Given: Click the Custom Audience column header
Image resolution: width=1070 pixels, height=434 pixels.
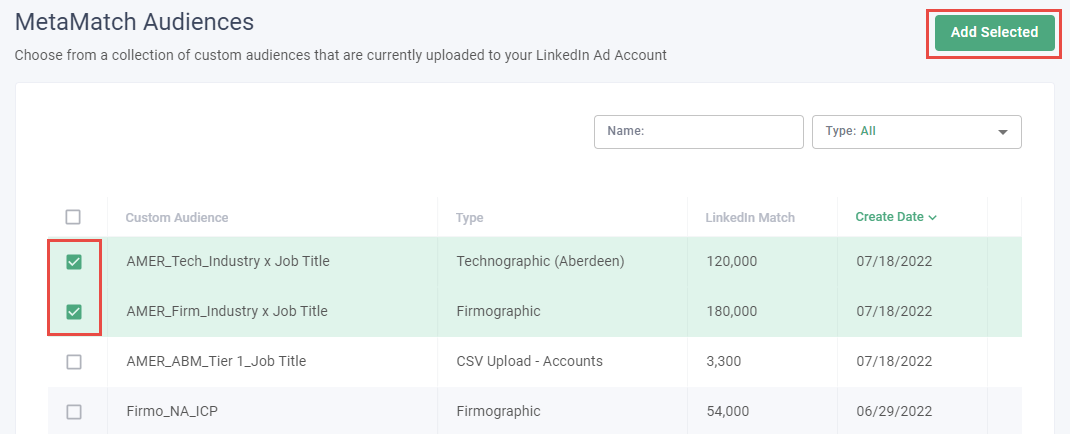Looking at the screenshot, I should (x=177, y=217).
